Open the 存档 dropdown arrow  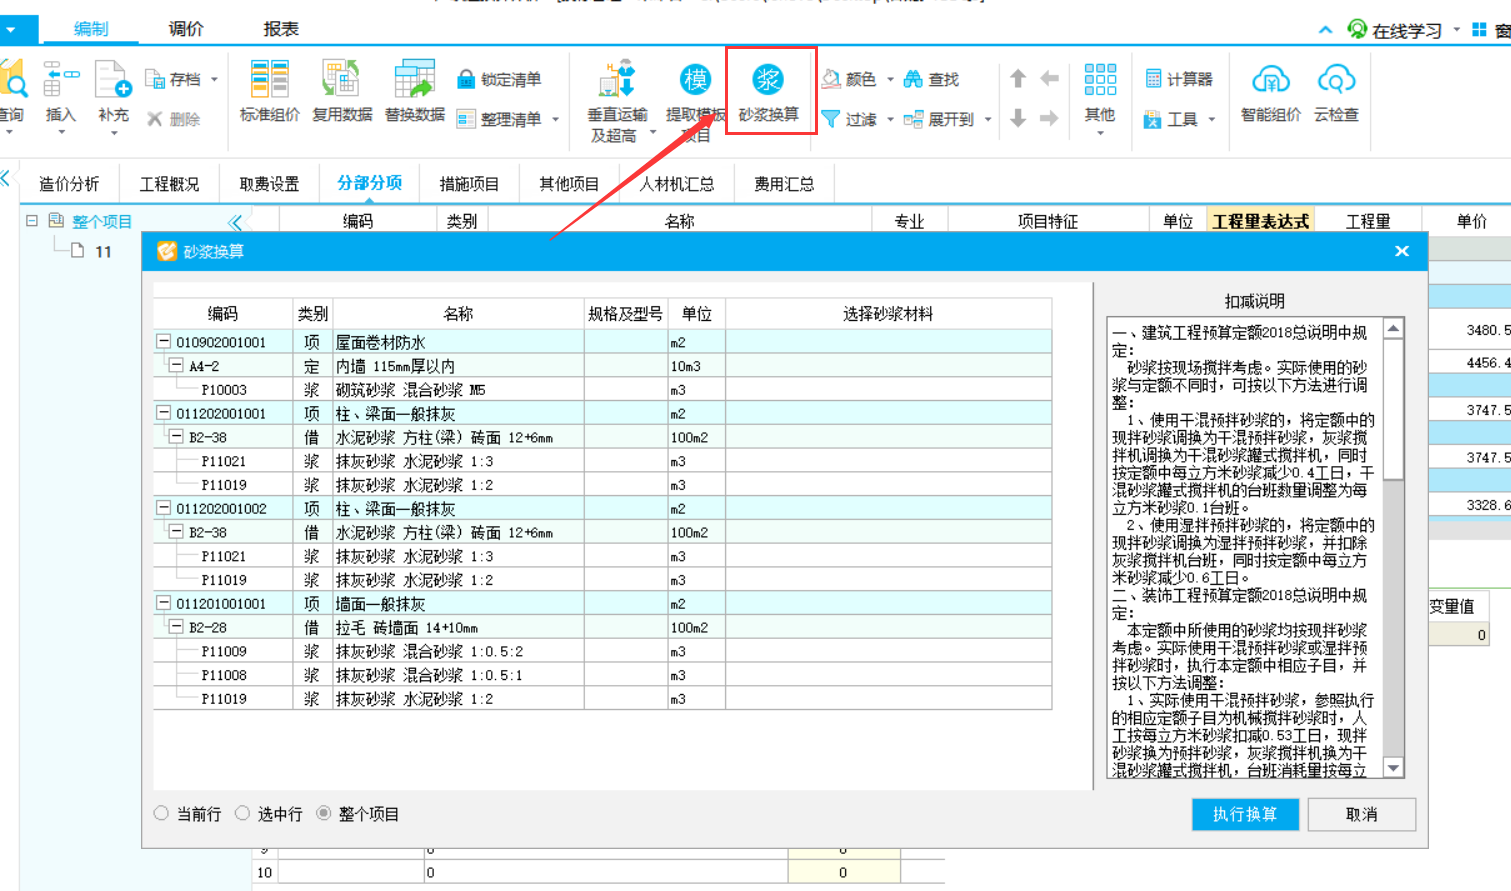coord(214,79)
